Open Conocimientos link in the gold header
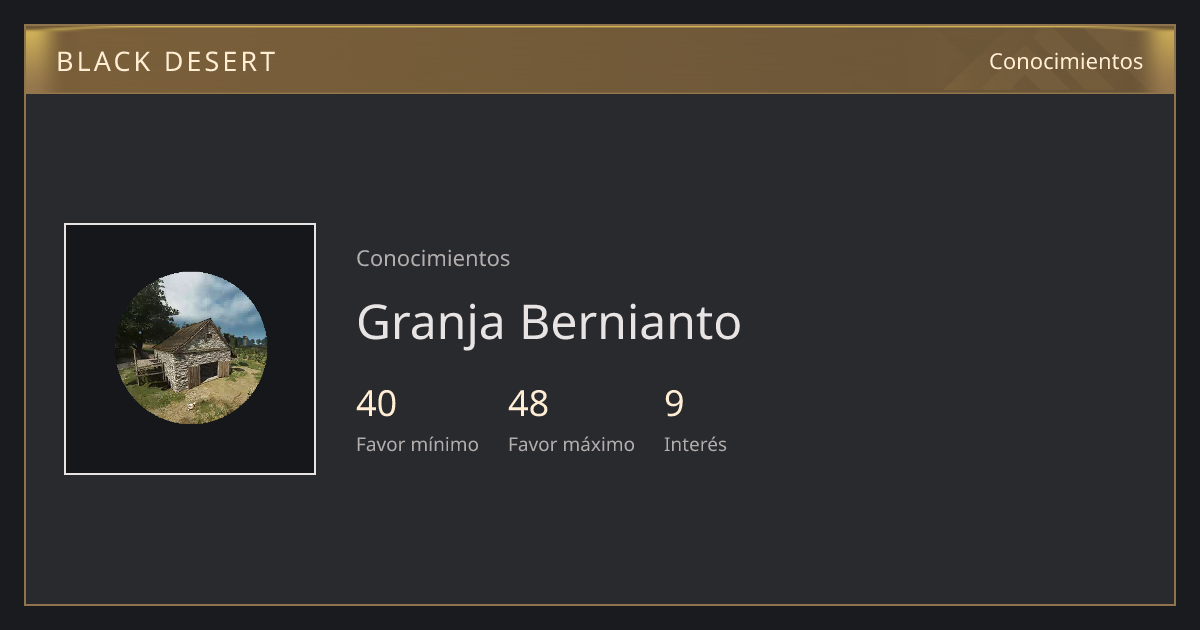Image resolution: width=1200 pixels, height=630 pixels. coord(1066,61)
